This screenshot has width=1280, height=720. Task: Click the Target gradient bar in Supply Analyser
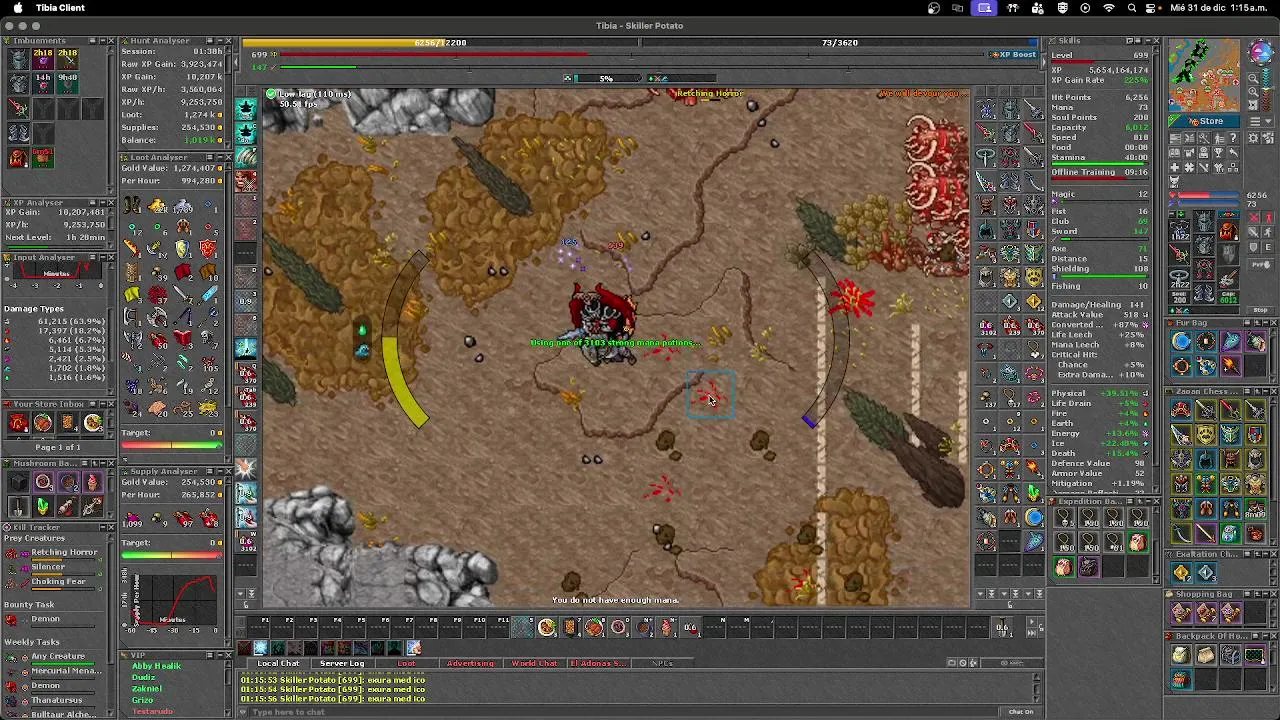[x=172, y=555]
